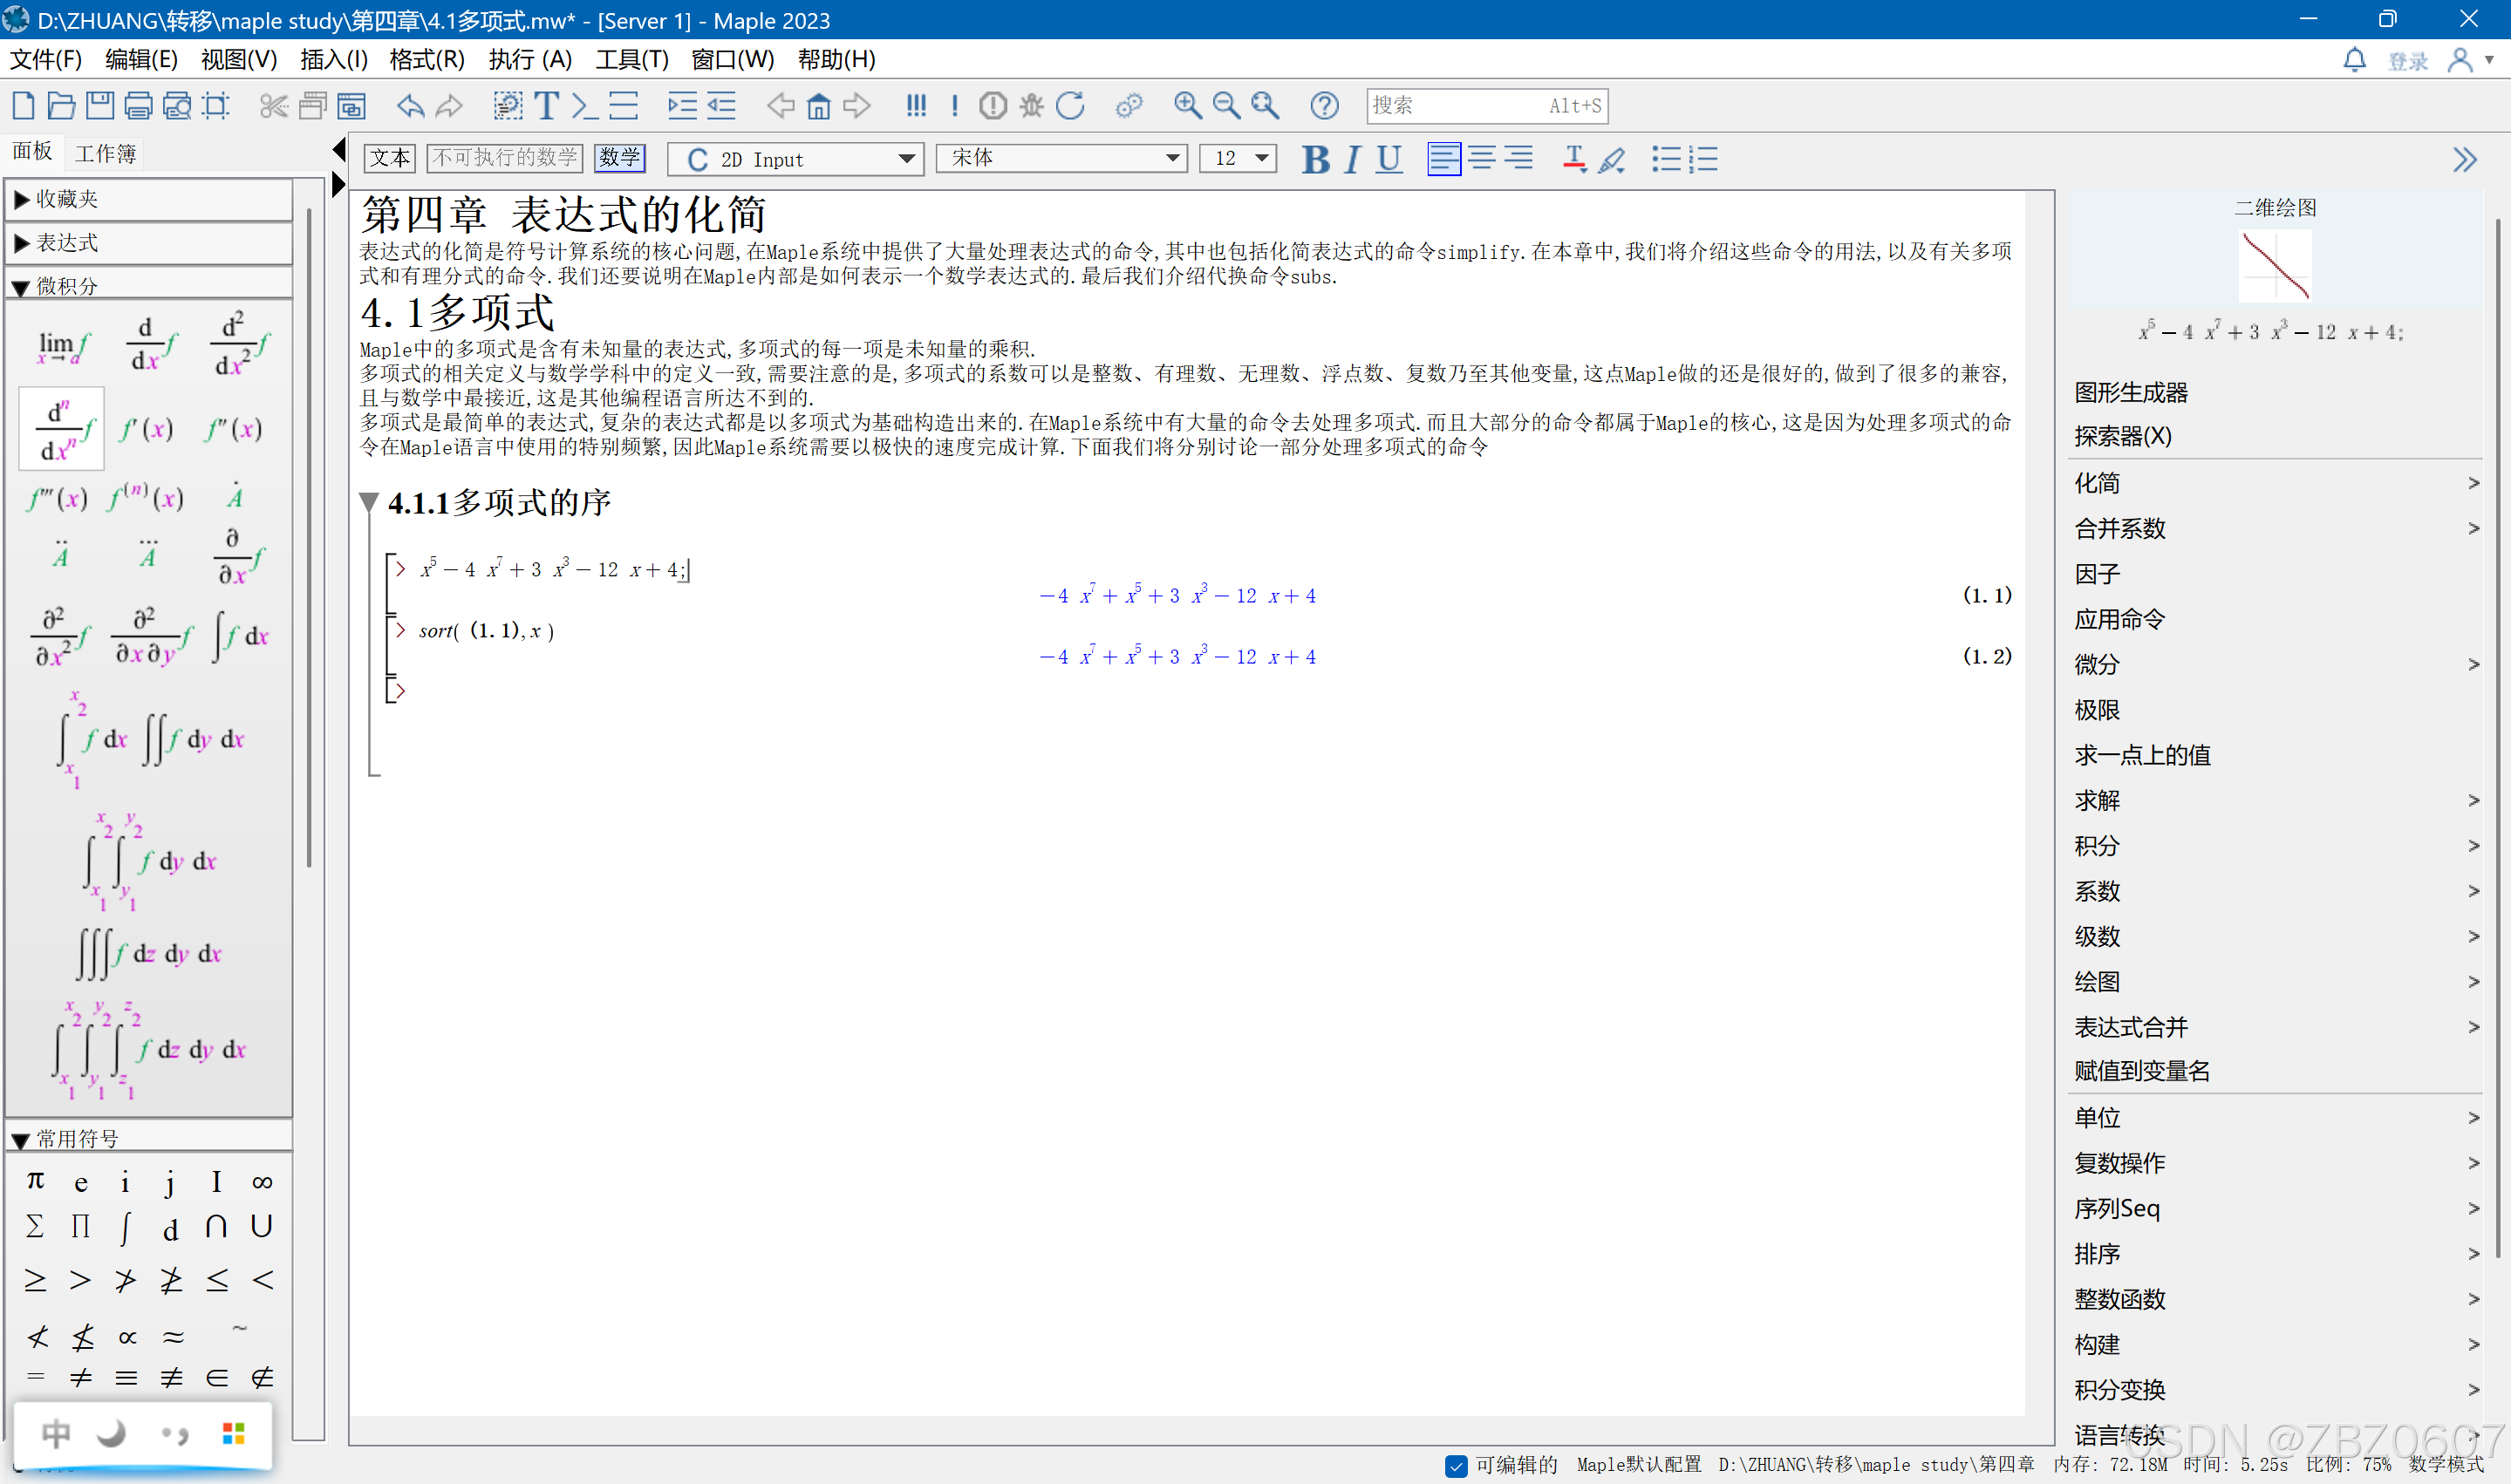Open the 文件(F) menu

pos(46,60)
